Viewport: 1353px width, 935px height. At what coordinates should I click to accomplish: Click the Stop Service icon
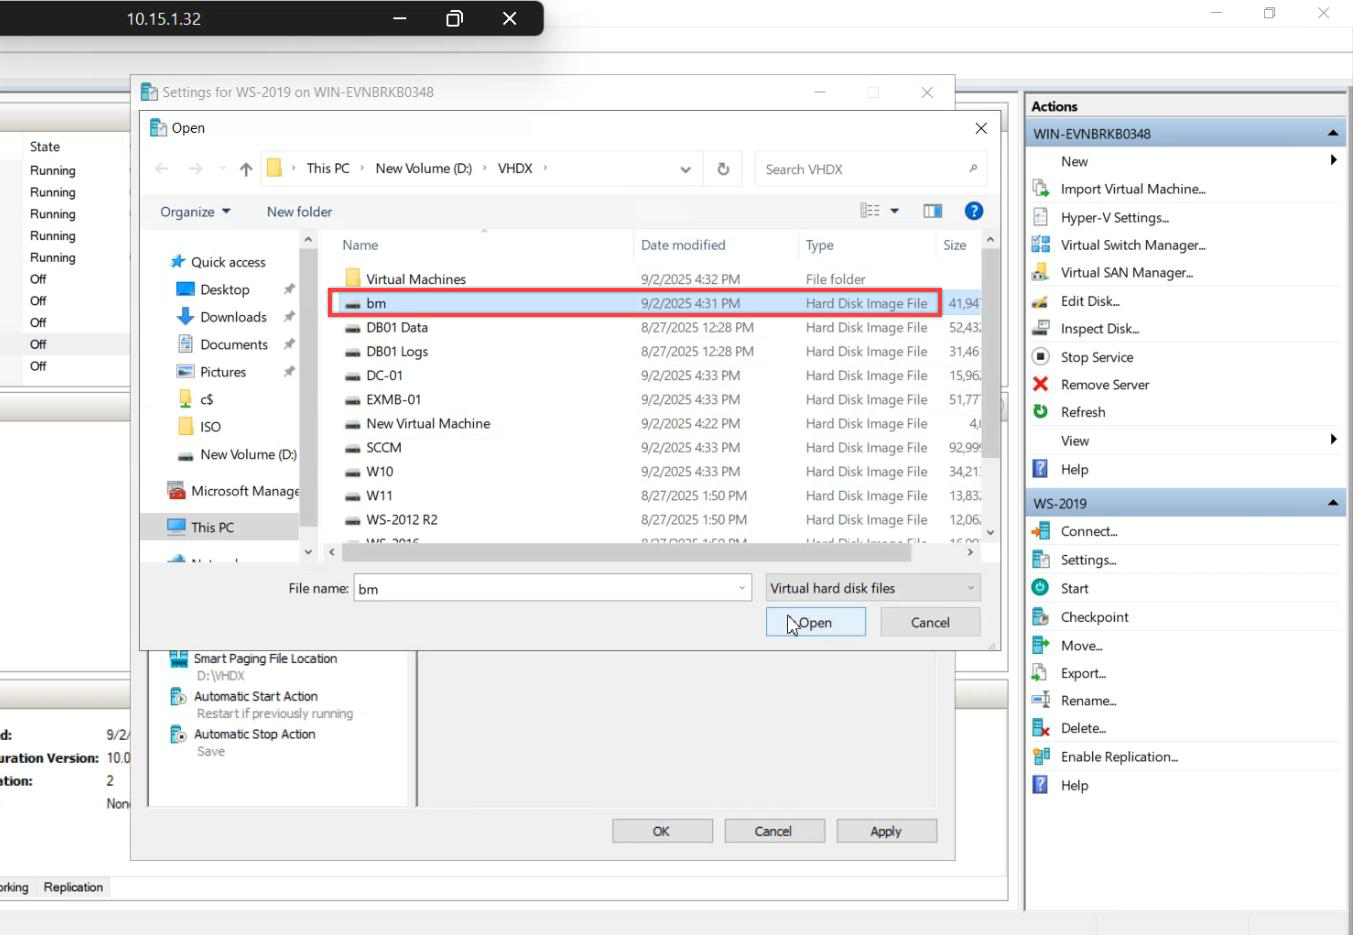point(1040,357)
